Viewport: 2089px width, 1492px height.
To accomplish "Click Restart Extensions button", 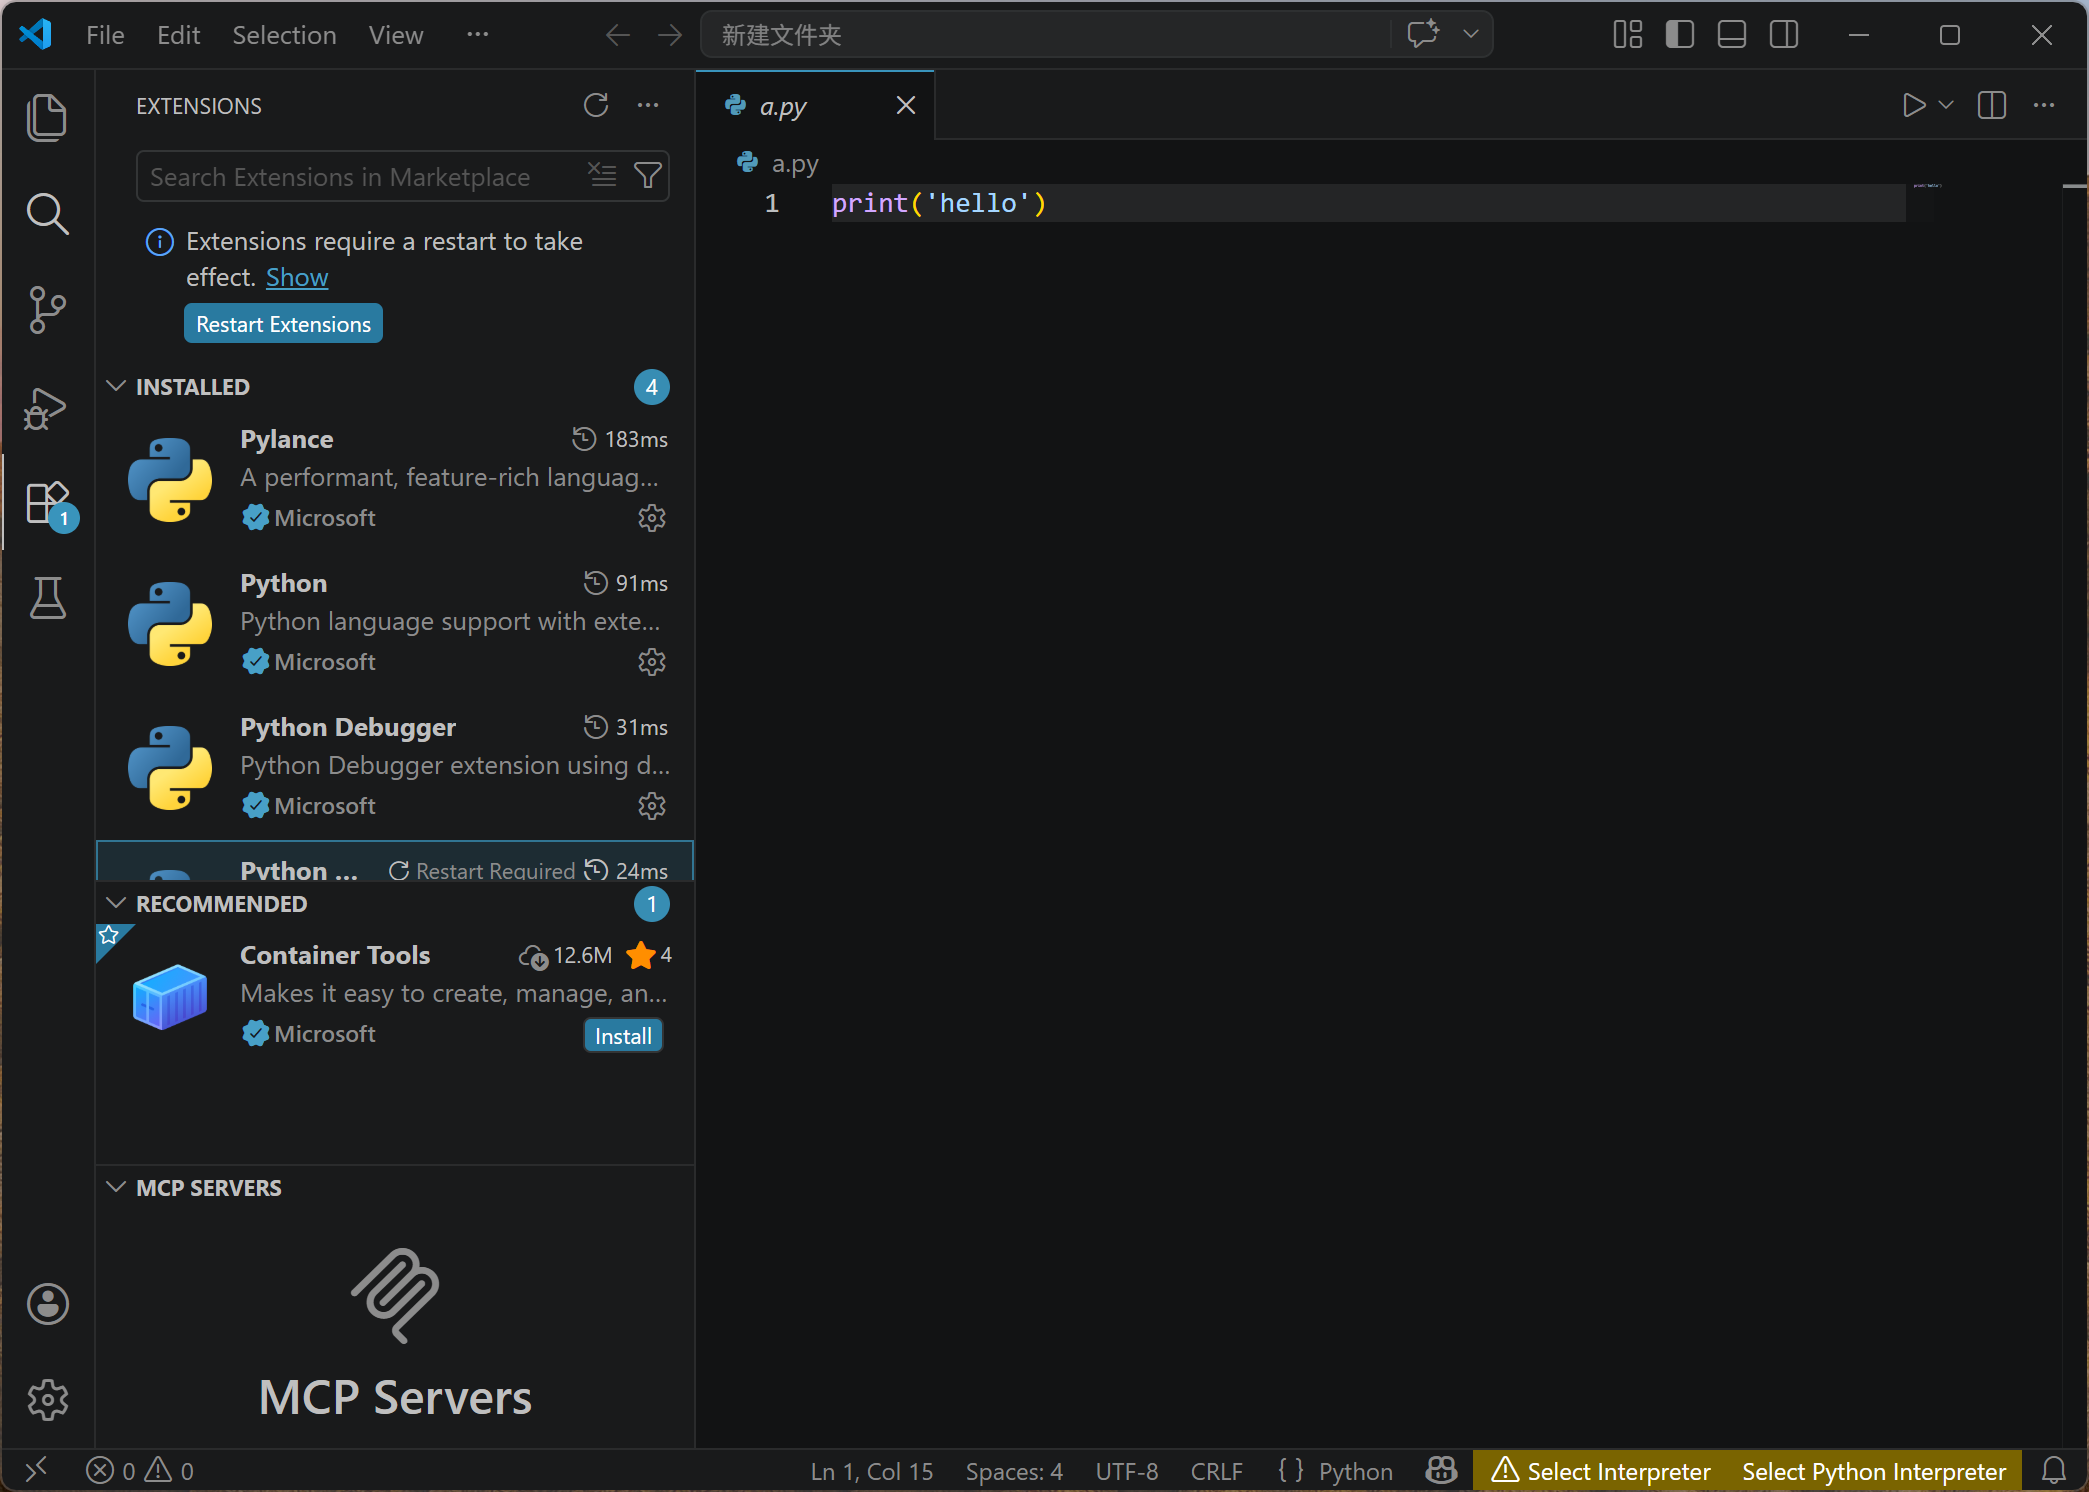I will [283, 324].
